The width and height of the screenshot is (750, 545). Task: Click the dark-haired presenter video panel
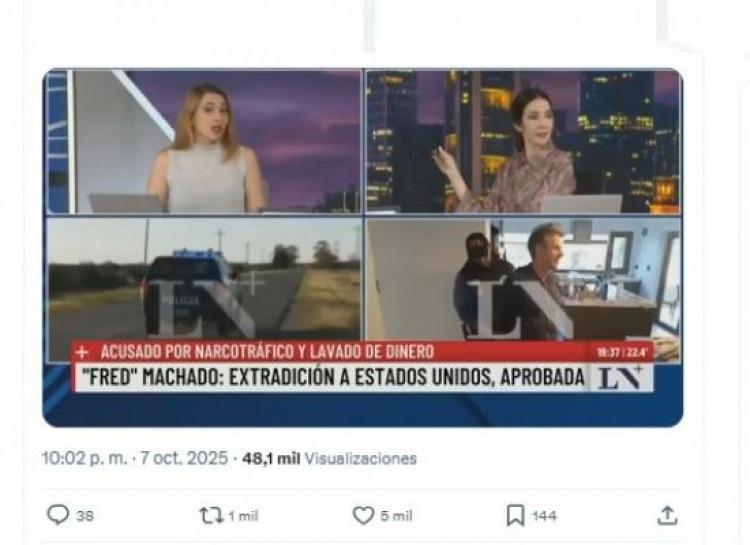point(523,142)
